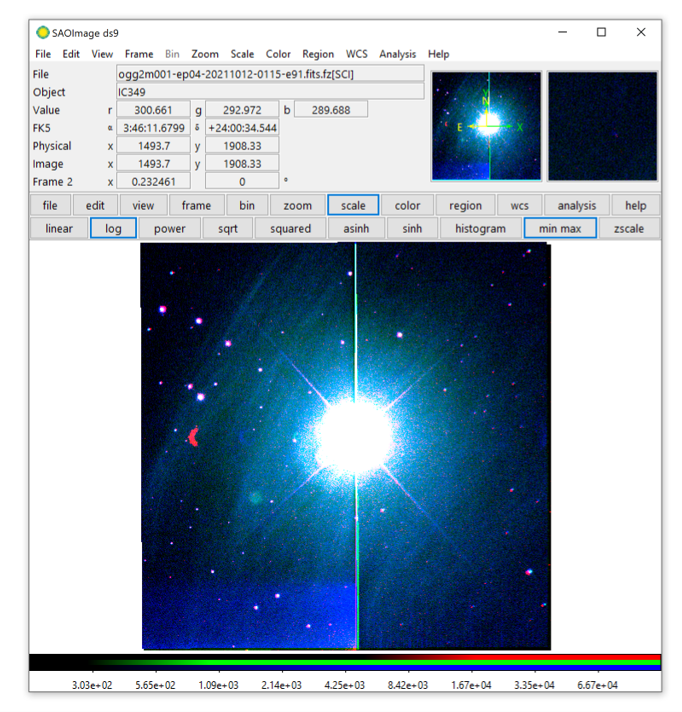
Task: Click the RGB colorbar at the bottom
Action: (345, 662)
